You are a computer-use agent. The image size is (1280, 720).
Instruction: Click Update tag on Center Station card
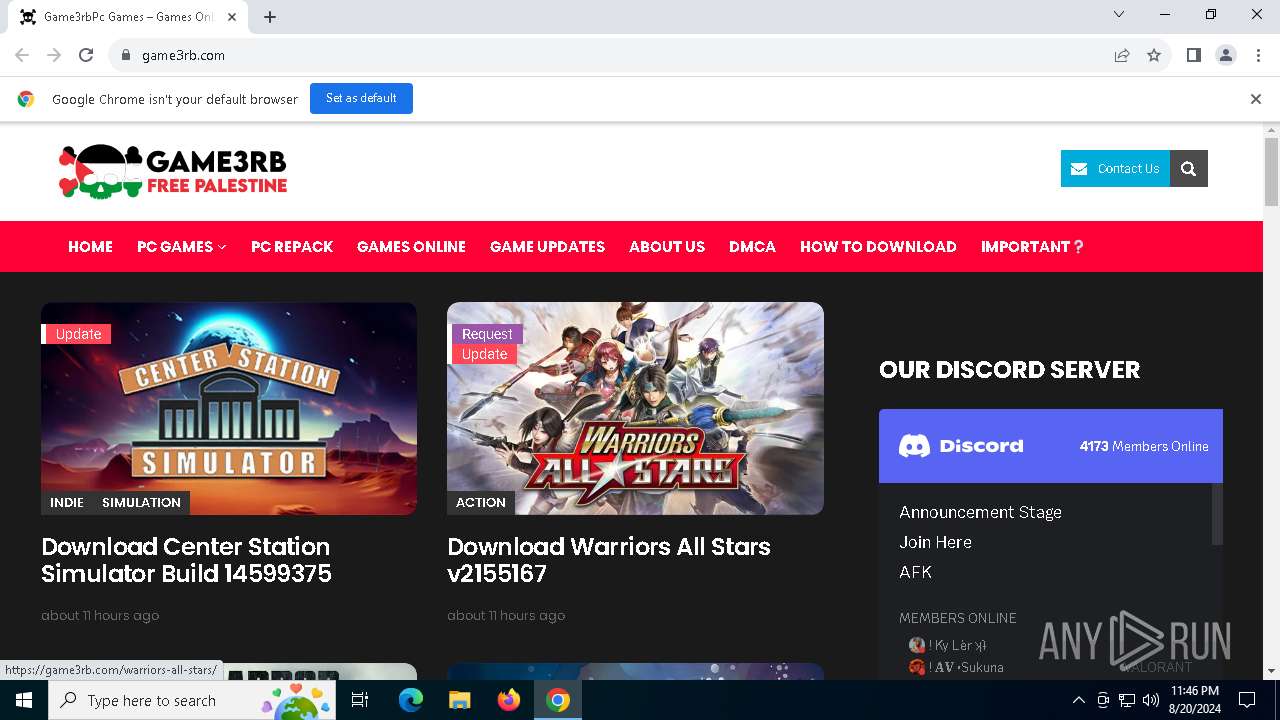77,334
